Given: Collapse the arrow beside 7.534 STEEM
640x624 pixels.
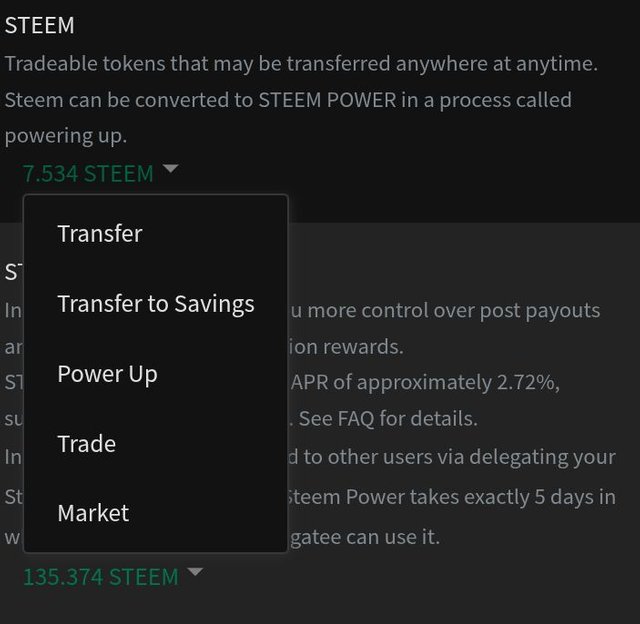Looking at the screenshot, I should coord(170,170).
